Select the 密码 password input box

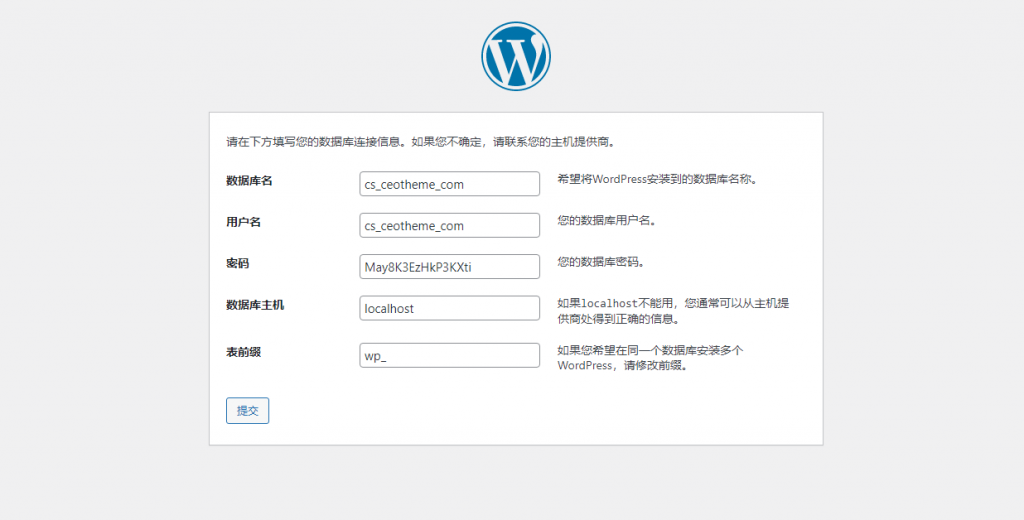coord(449,267)
